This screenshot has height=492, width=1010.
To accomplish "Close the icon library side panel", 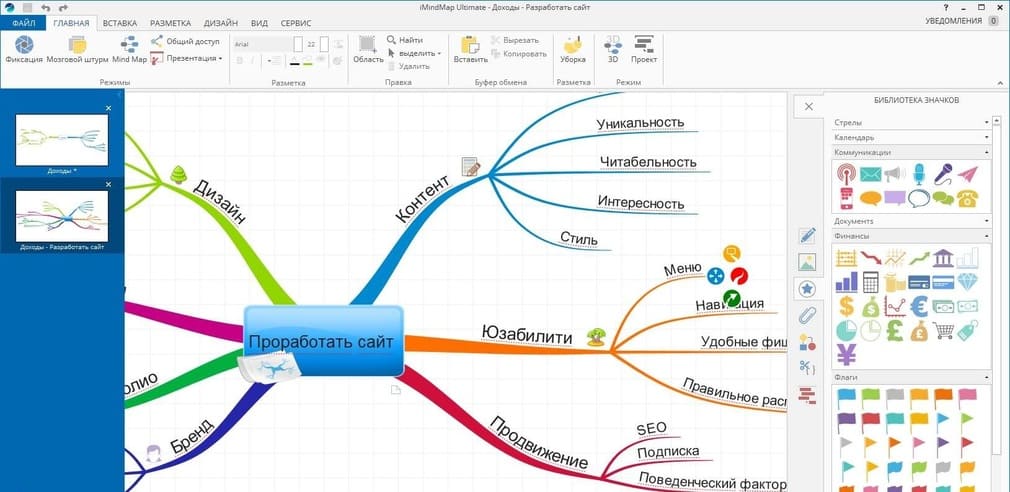I will pos(809,107).
